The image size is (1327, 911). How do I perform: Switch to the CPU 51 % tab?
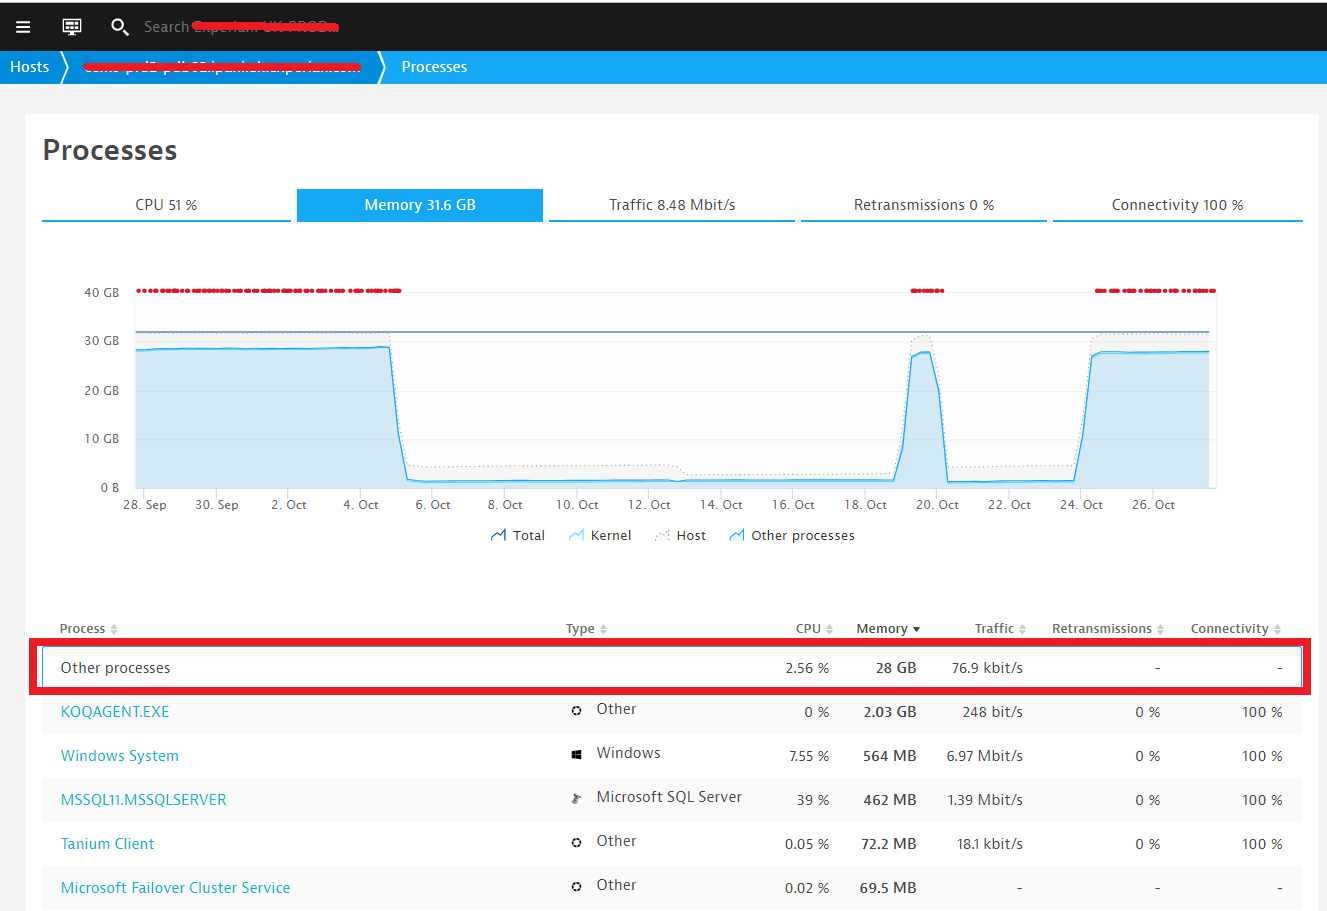coord(166,205)
